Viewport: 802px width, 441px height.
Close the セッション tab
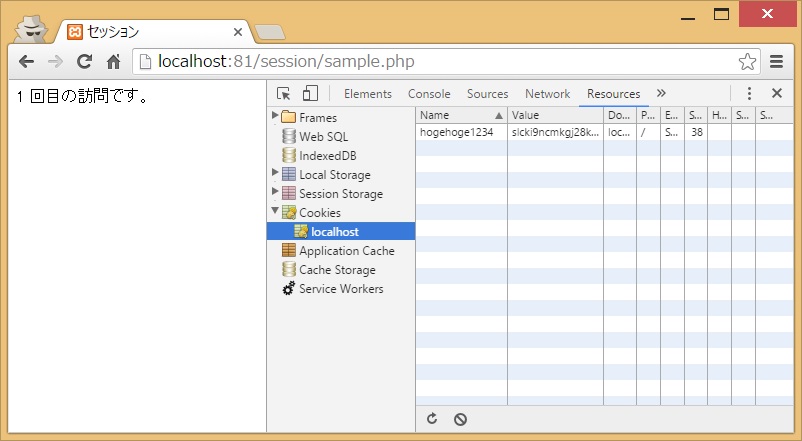click(237, 32)
